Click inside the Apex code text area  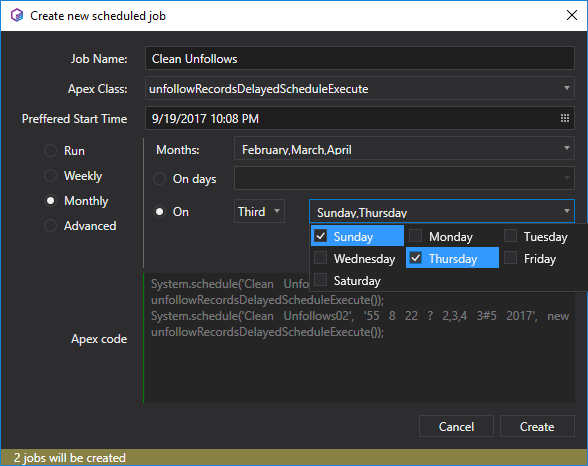(x=359, y=338)
